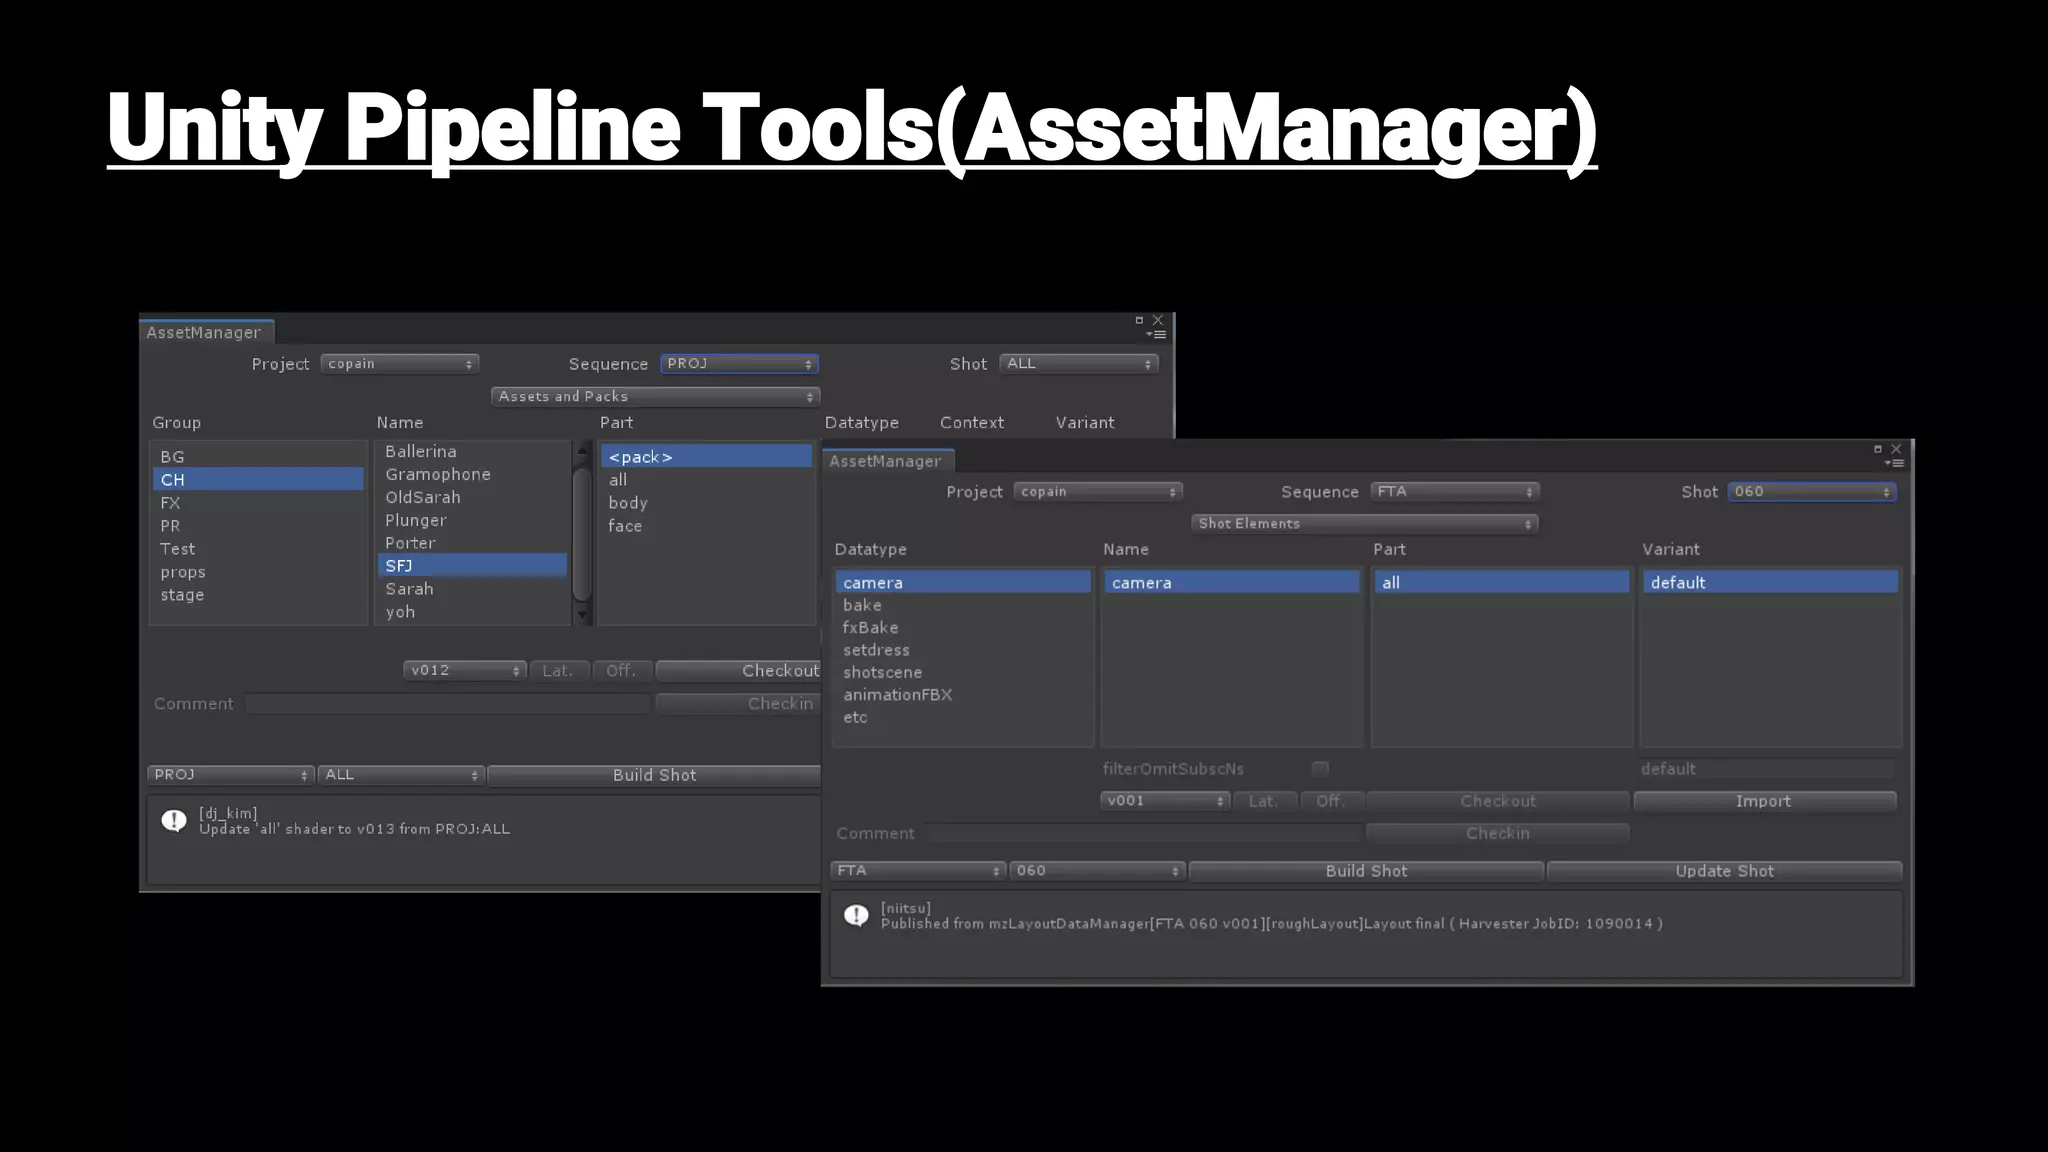The image size is (2048, 1152).
Task: Click default variant field below list
Action: [x=1767, y=769]
